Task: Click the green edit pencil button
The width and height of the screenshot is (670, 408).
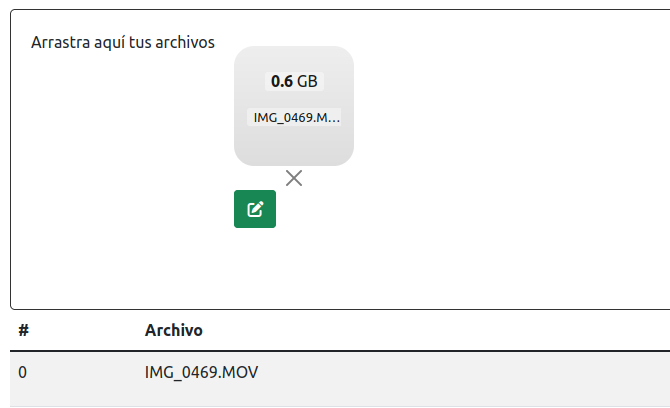Action: pyautogui.click(x=255, y=209)
